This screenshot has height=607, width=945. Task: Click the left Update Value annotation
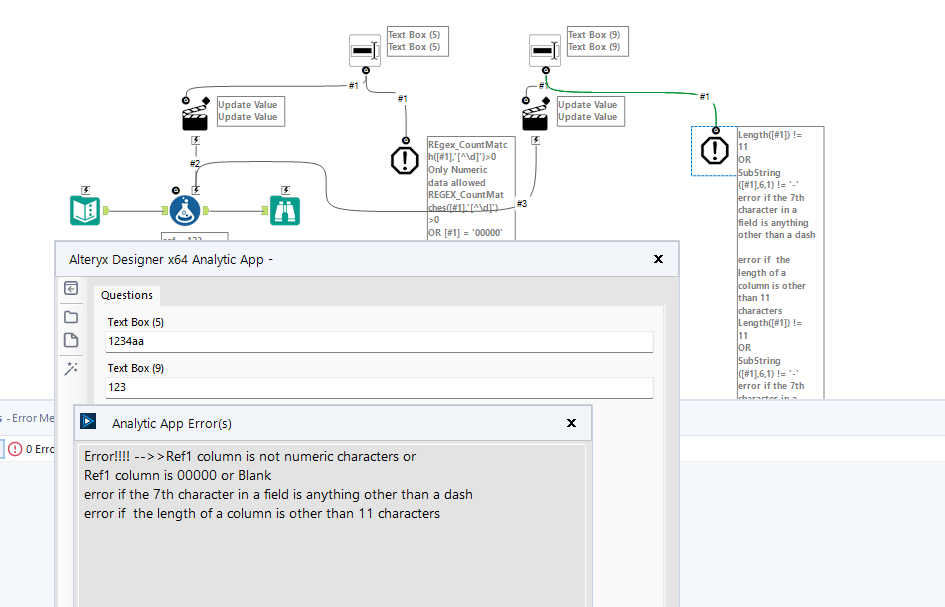pyautogui.click(x=251, y=111)
